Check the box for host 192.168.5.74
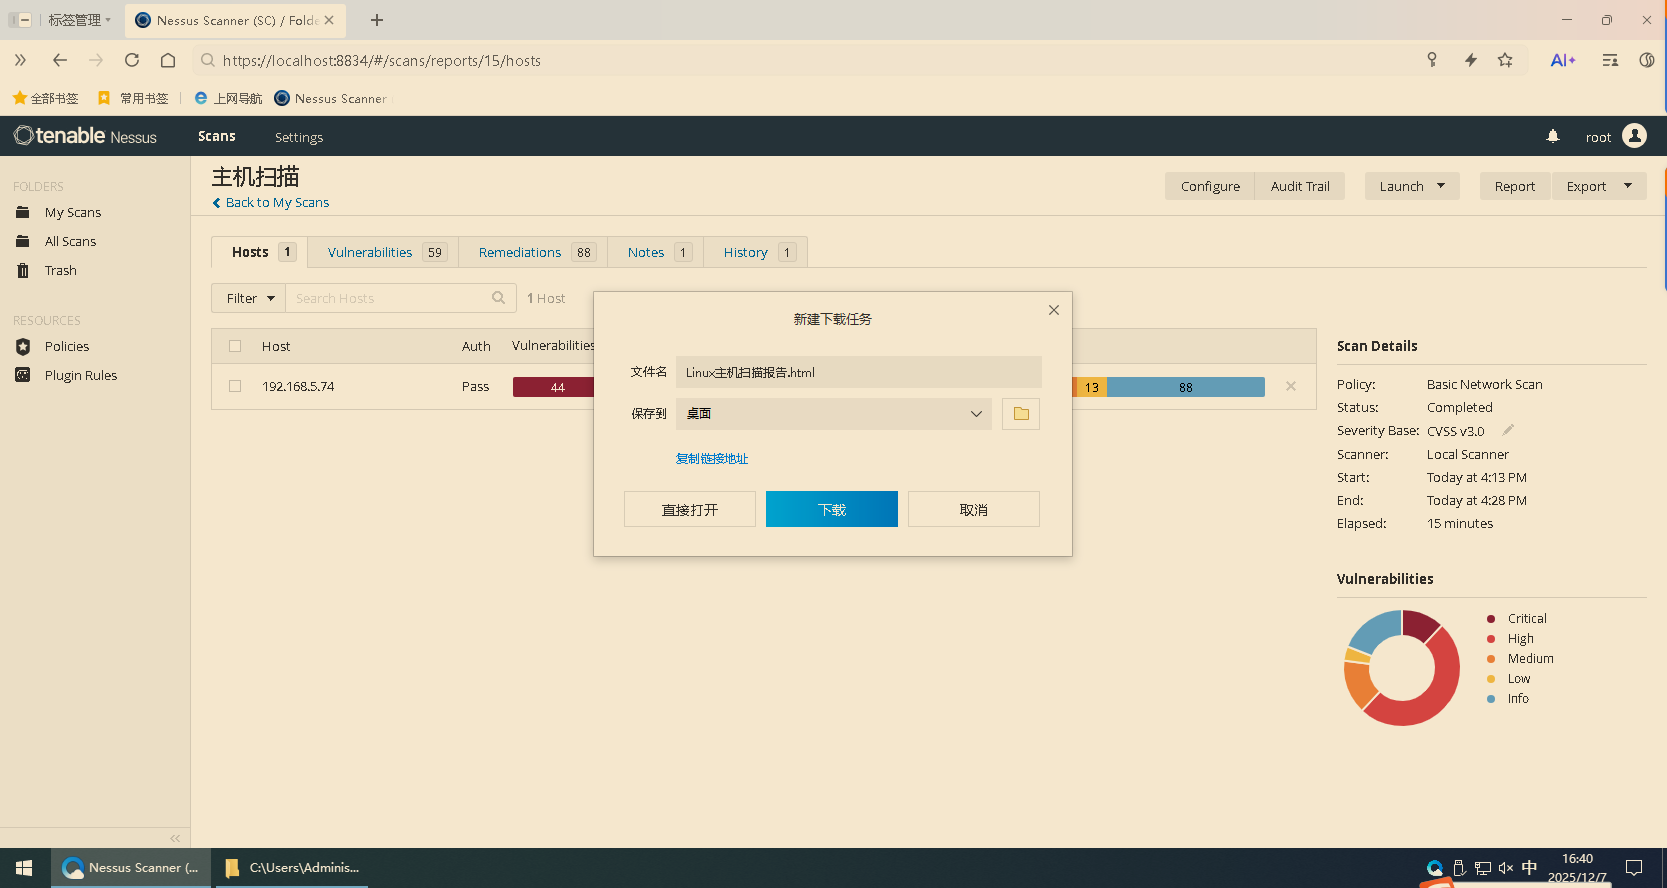The image size is (1667, 888). coord(235,386)
